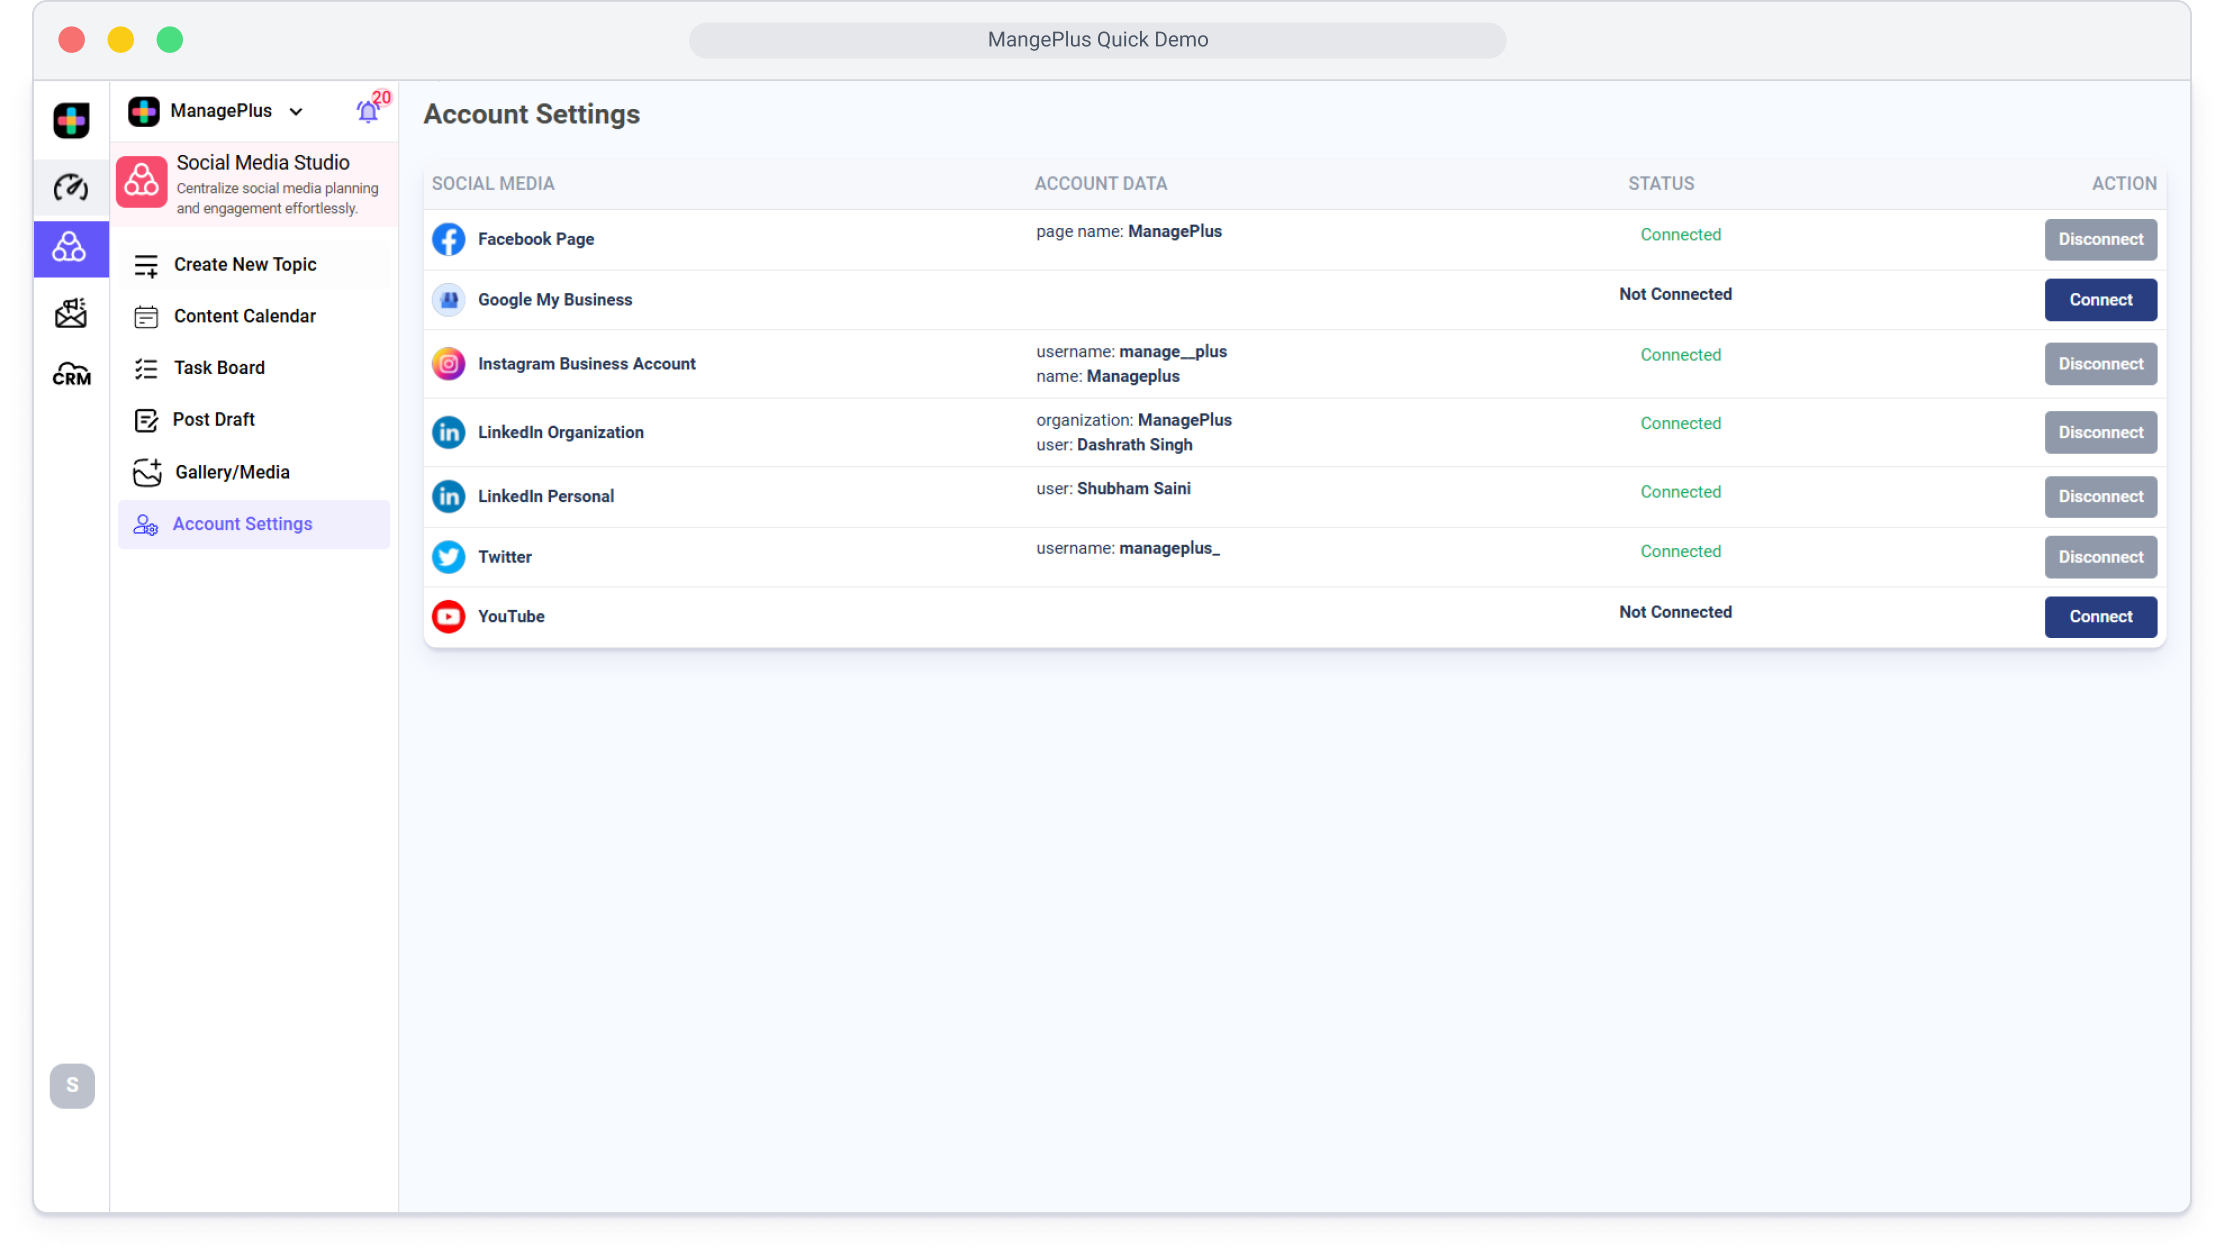This screenshot has height=1252, width=2222.
Task: Click the YouTube icon in the table
Action: point(448,616)
